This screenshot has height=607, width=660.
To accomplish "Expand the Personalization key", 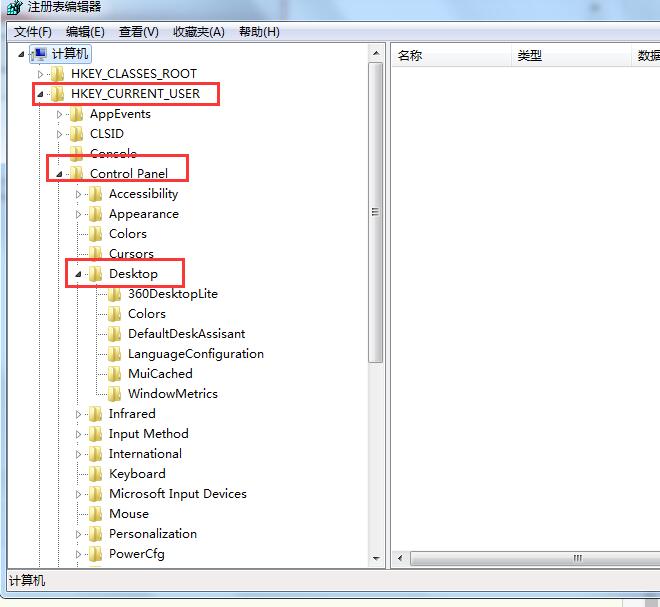I will 78,534.
